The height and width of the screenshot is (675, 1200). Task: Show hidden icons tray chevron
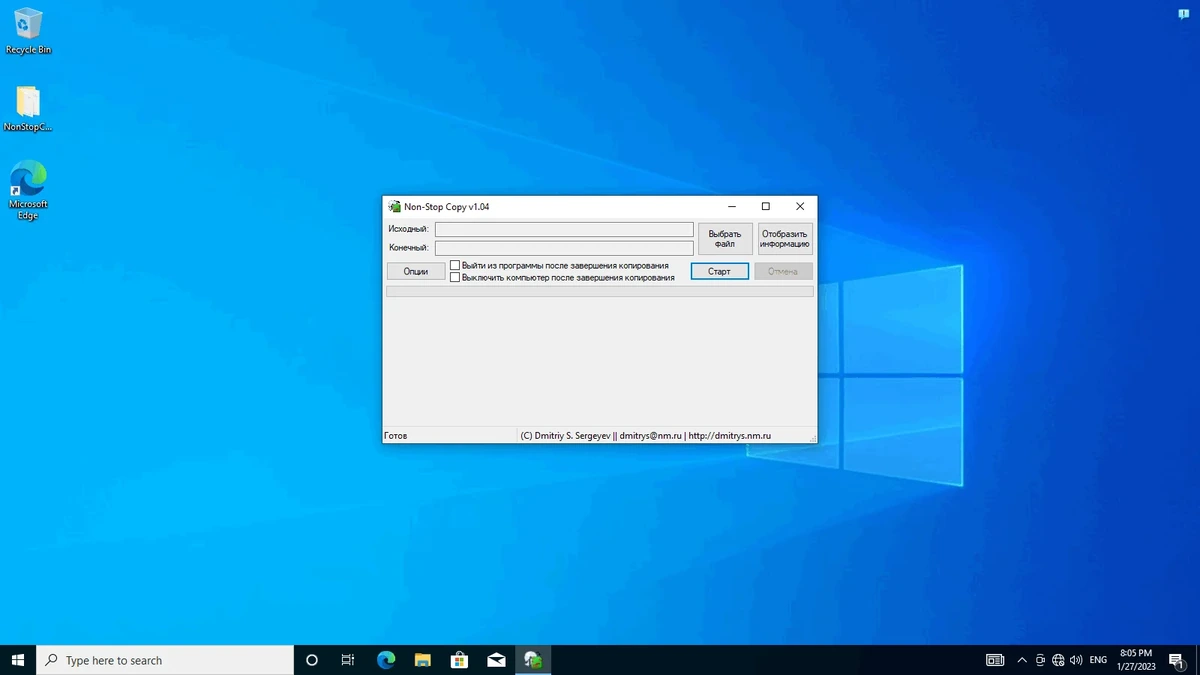click(1022, 660)
